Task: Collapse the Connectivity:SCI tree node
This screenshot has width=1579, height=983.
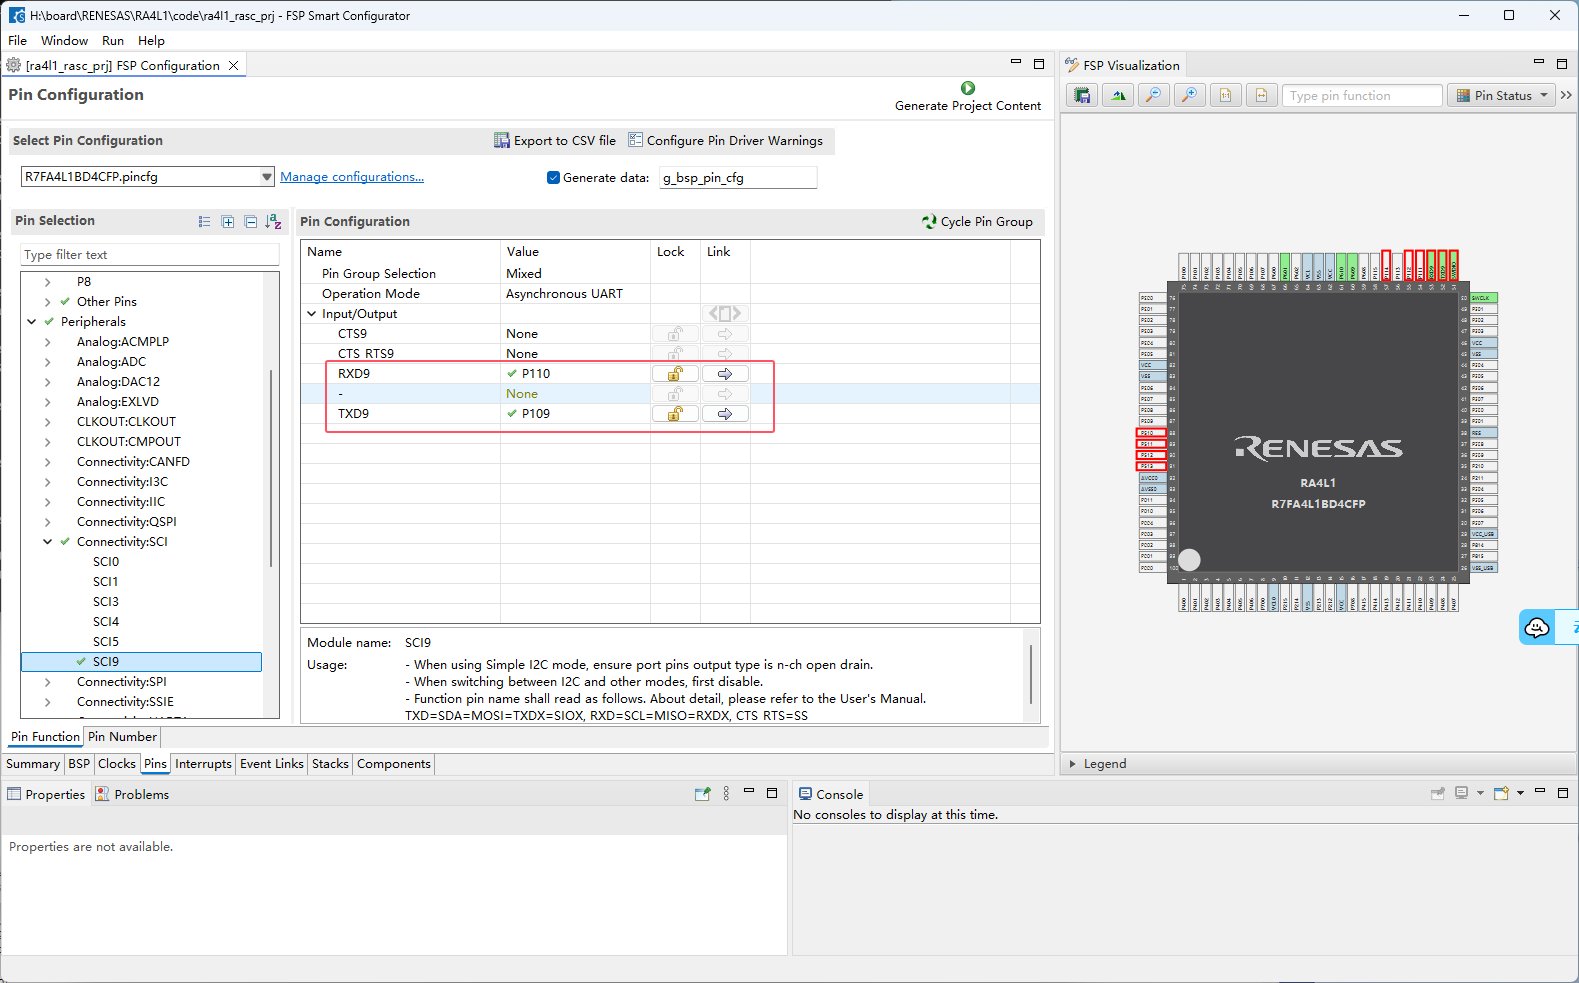Action: click(47, 542)
